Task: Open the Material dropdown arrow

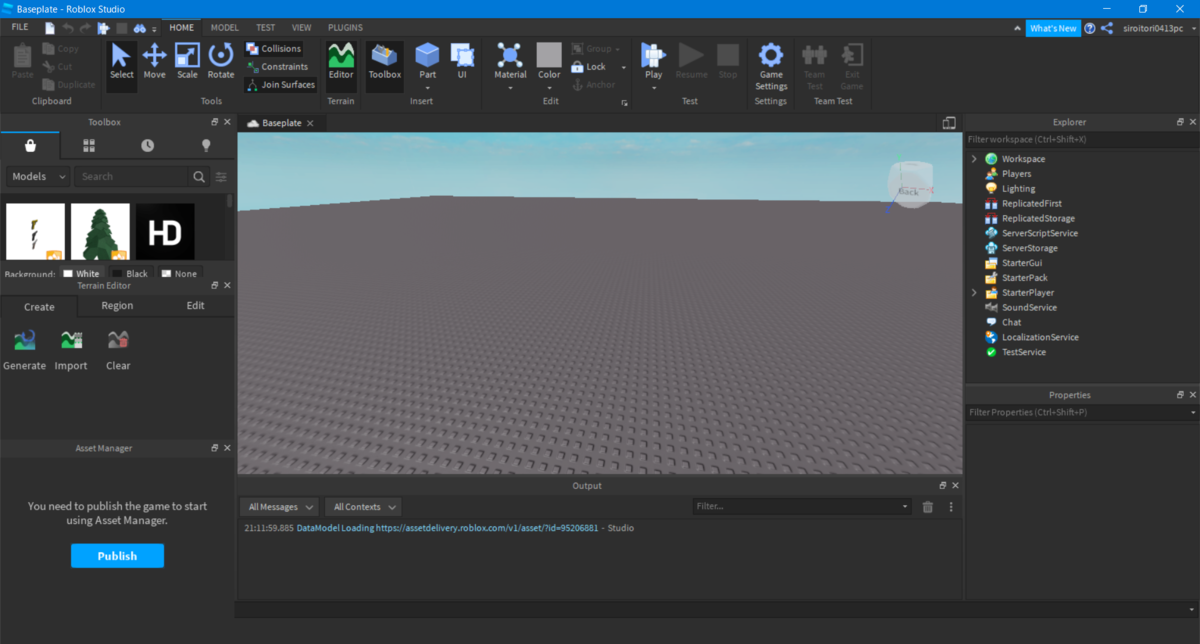Action: coord(510,88)
